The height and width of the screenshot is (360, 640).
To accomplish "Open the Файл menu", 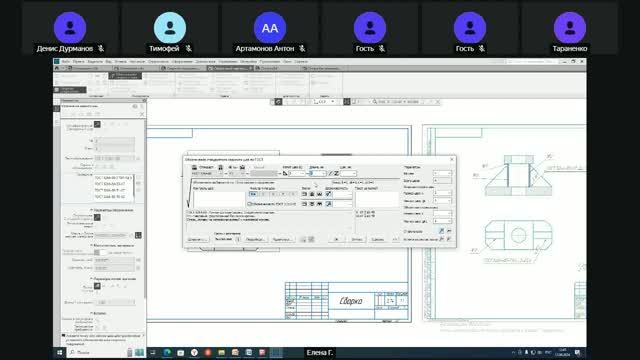I will [66, 62].
